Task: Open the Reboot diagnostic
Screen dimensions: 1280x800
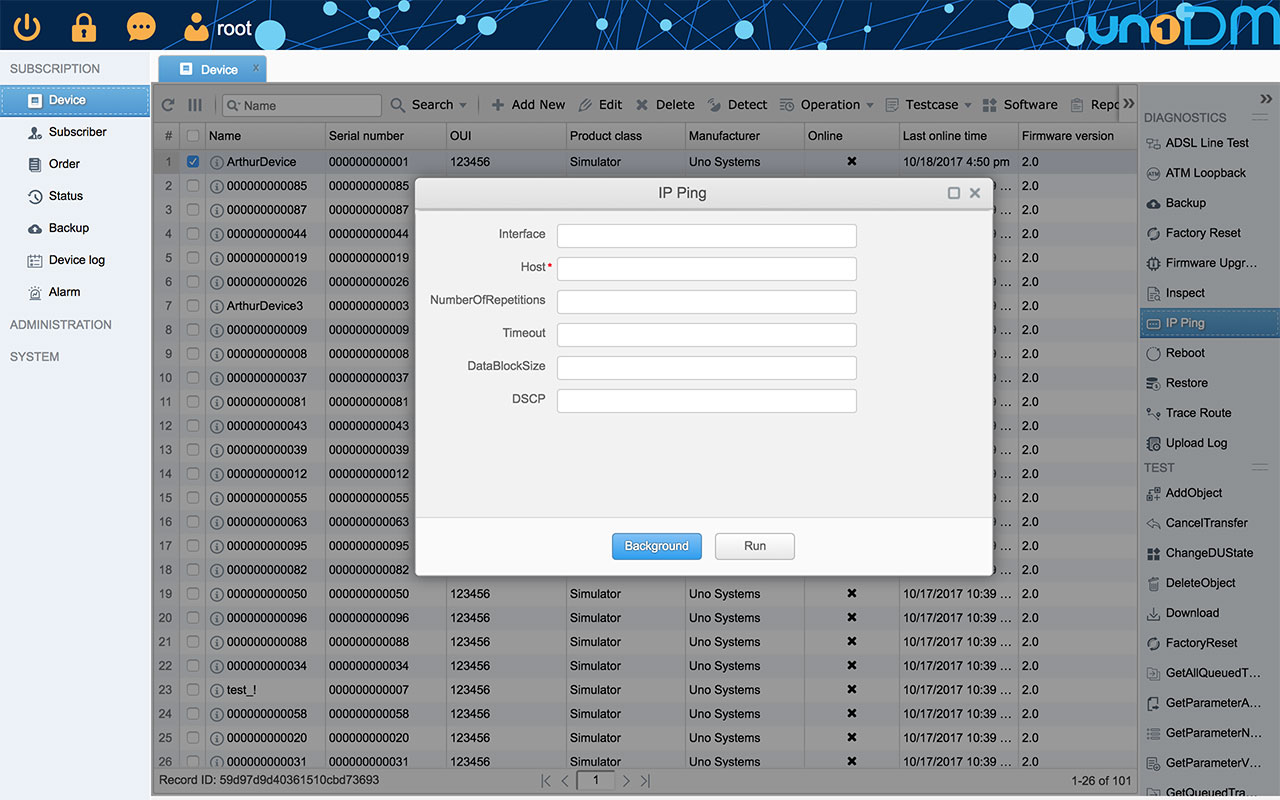Action: (x=1185, y=353)
